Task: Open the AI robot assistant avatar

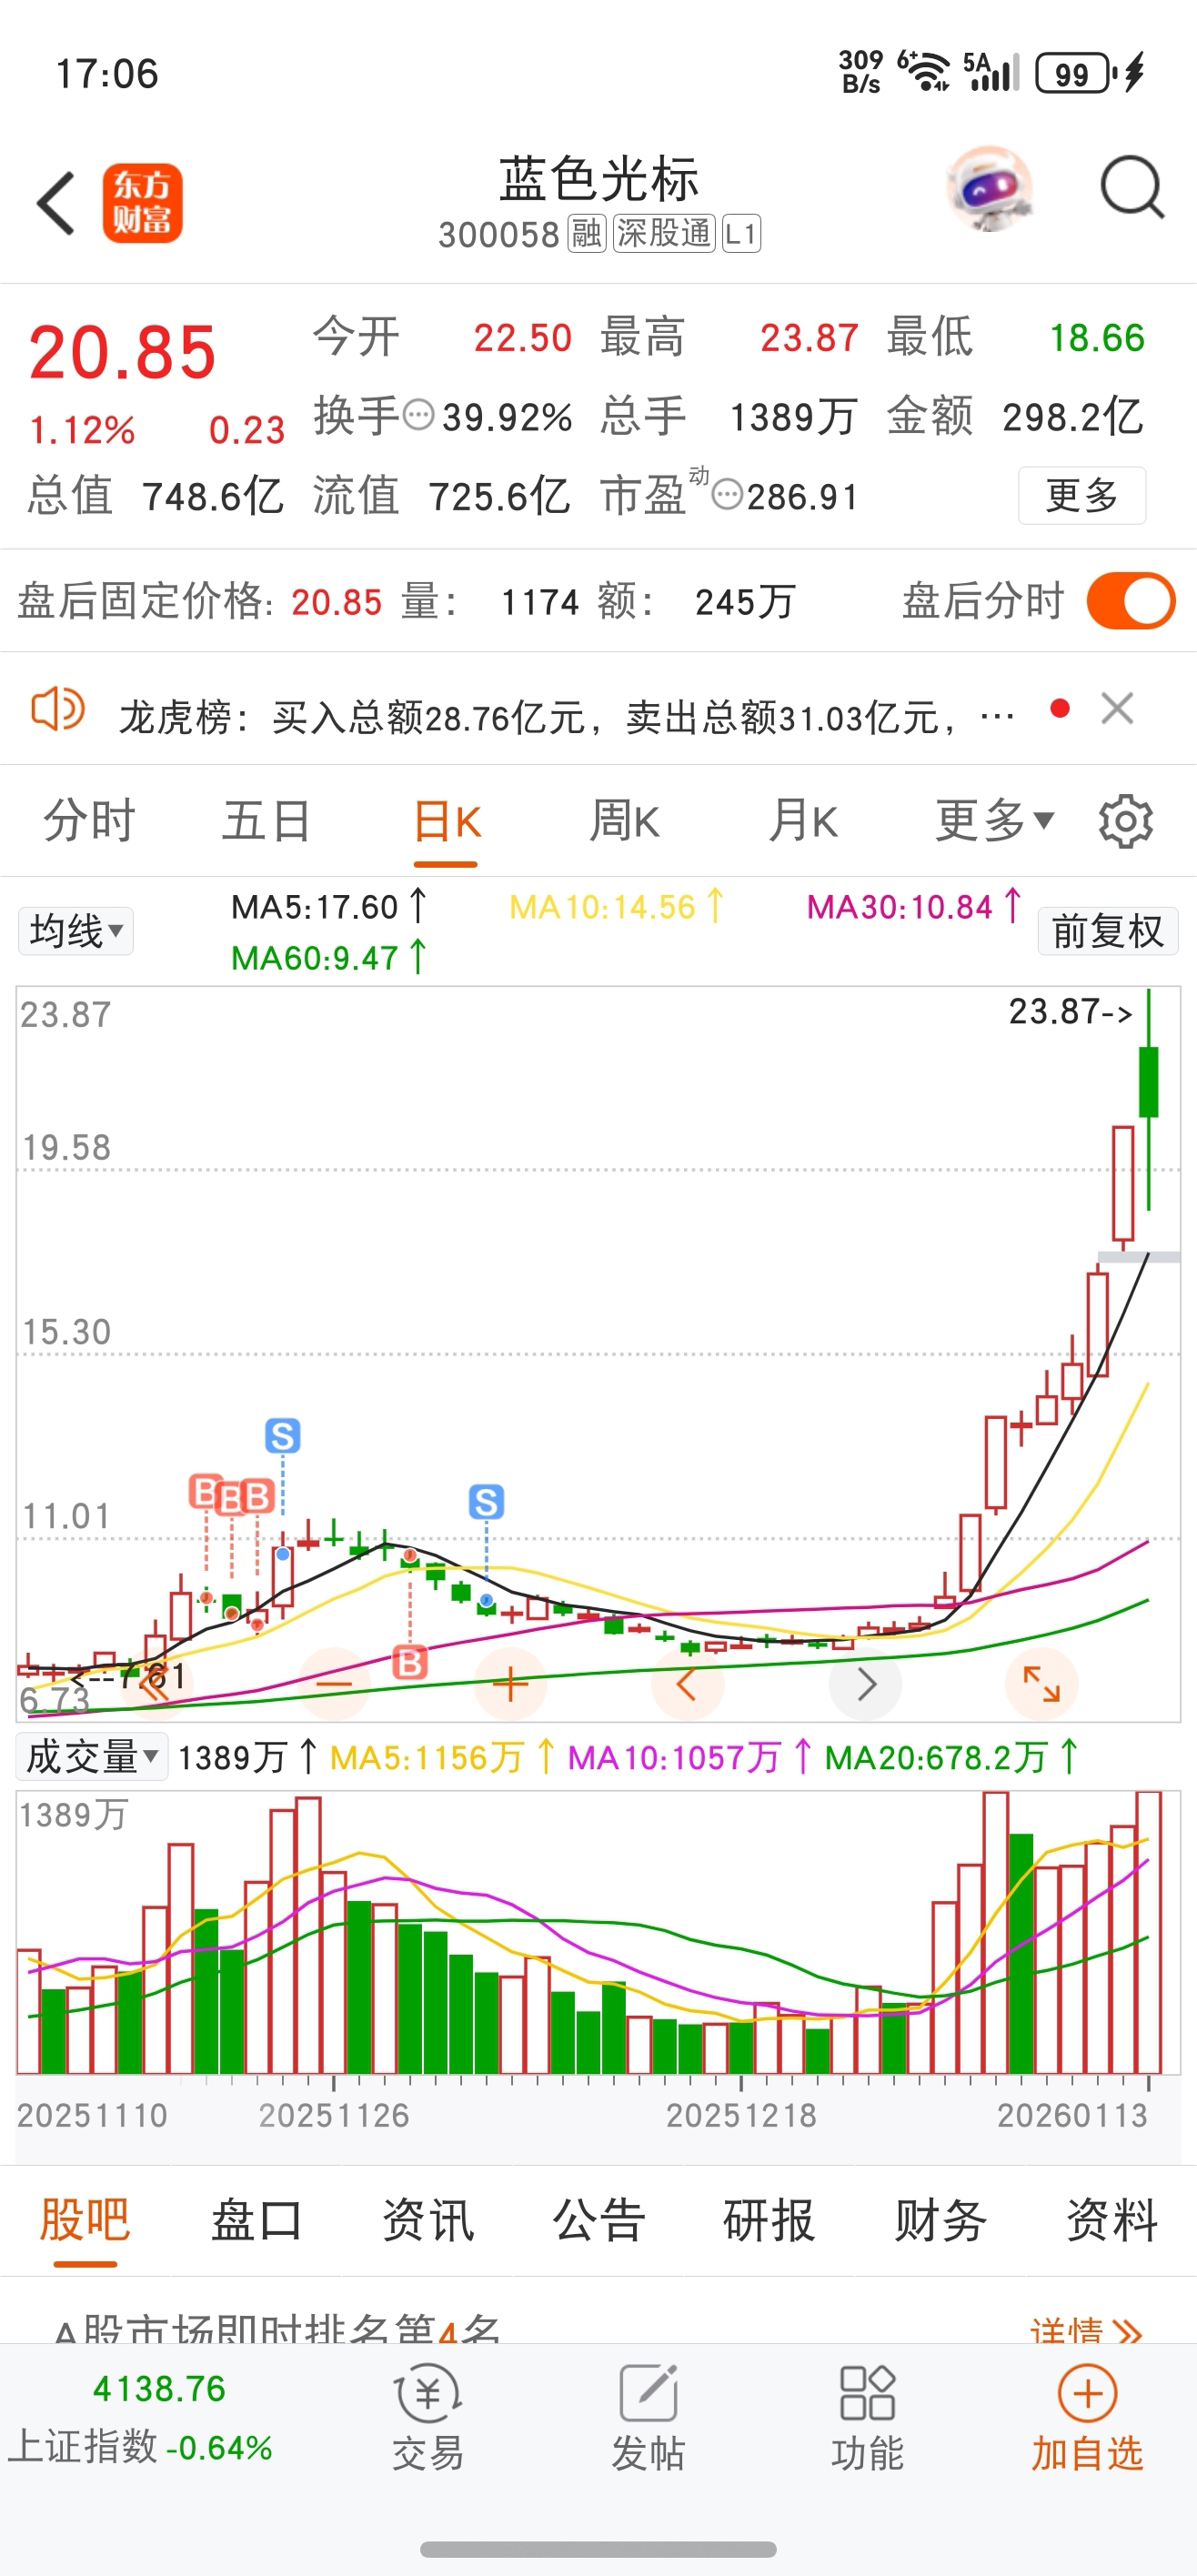Action: (x=990, y=188)
